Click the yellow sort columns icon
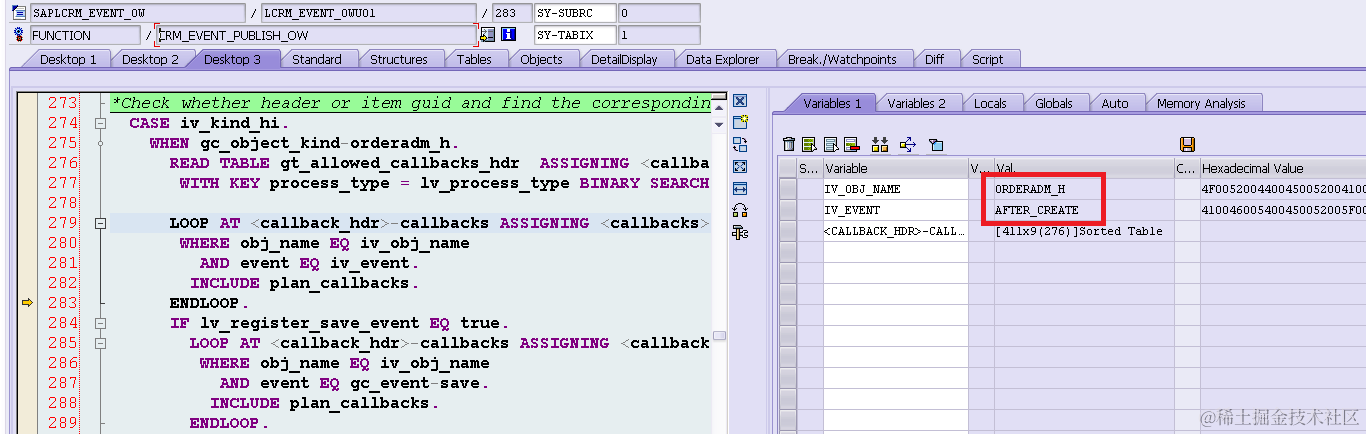1366x434 pixels. click(x=880, y=145)
